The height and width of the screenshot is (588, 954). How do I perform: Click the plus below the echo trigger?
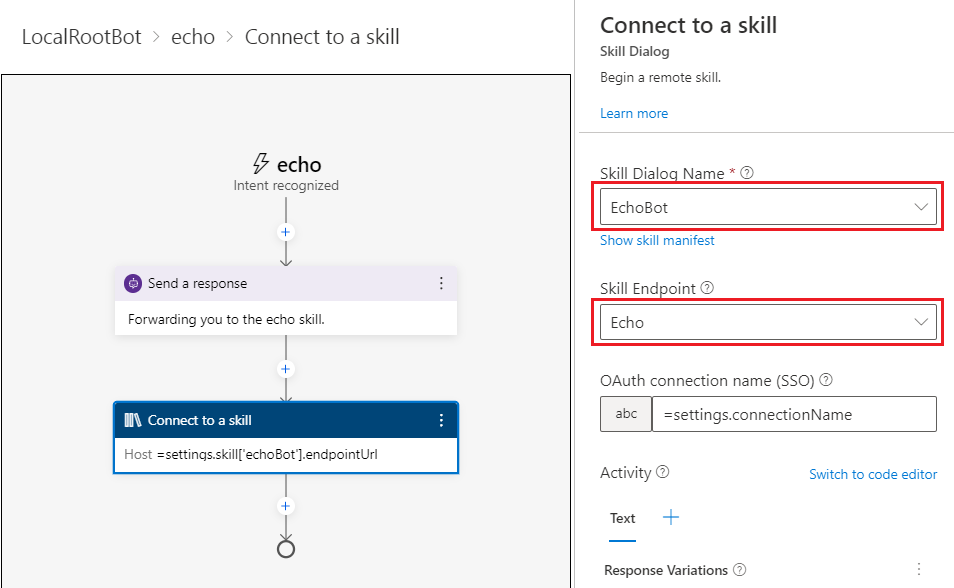(x=285, y=232)
